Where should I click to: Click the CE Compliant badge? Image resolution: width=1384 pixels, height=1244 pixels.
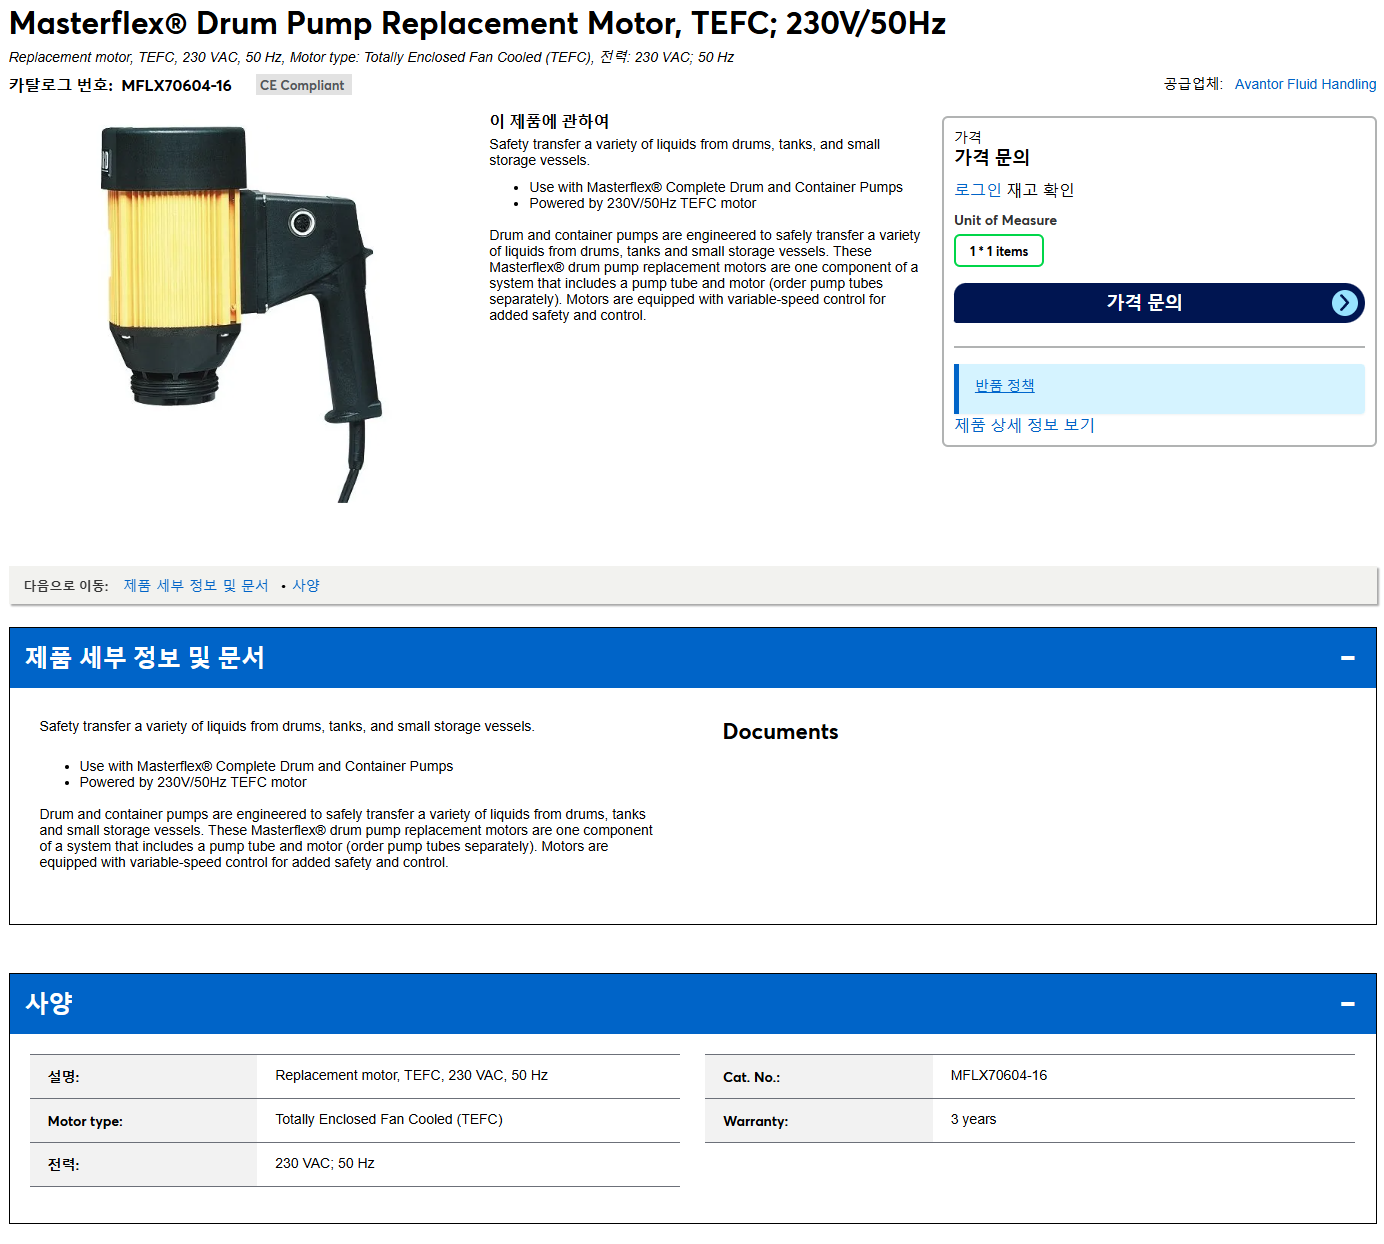pyautogui.click(x=303, y=85)
